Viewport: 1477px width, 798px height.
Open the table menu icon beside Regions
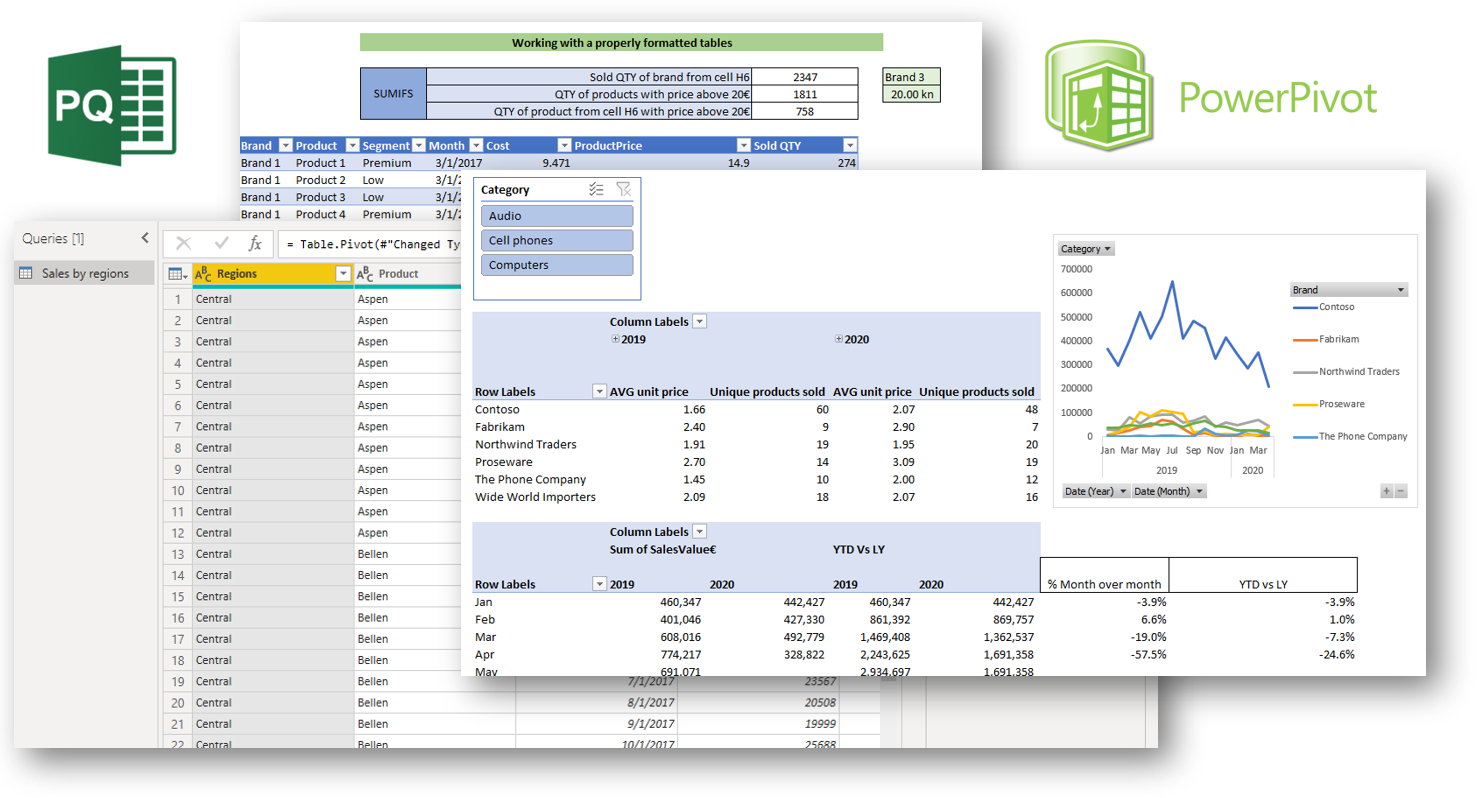point(176,274)
